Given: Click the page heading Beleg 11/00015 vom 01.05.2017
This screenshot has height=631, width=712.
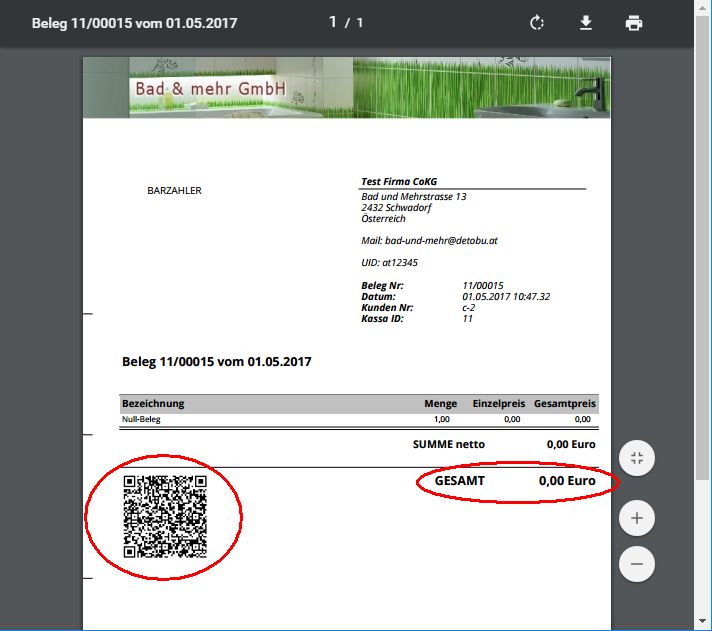Looking at the screenshot, I should (217, 362).
